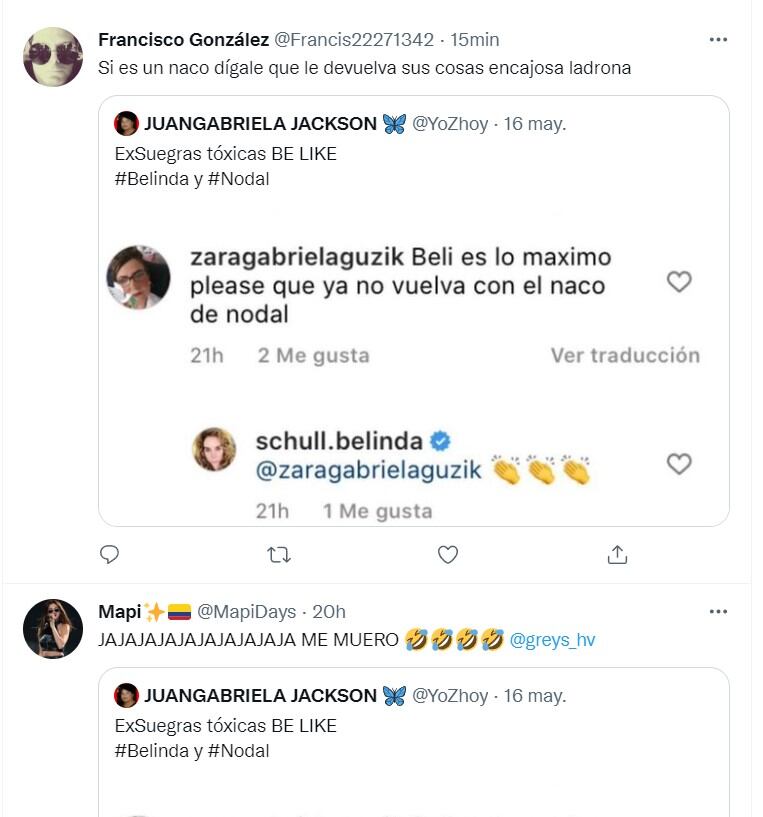
Task: Click schull.belinda's avatar in screenshot
Action: click(214, 450)
